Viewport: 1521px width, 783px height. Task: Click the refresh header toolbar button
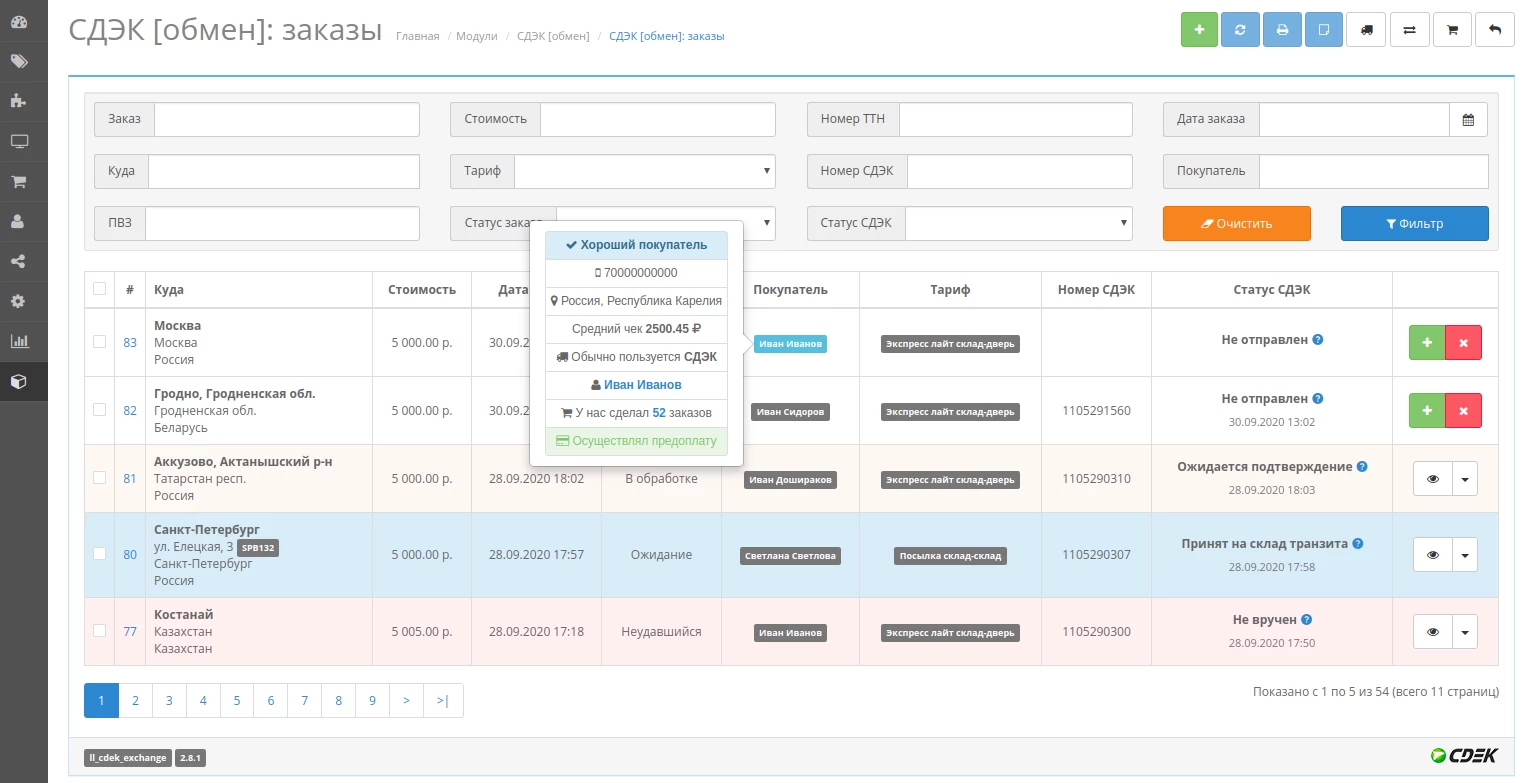coord(1240,30)
